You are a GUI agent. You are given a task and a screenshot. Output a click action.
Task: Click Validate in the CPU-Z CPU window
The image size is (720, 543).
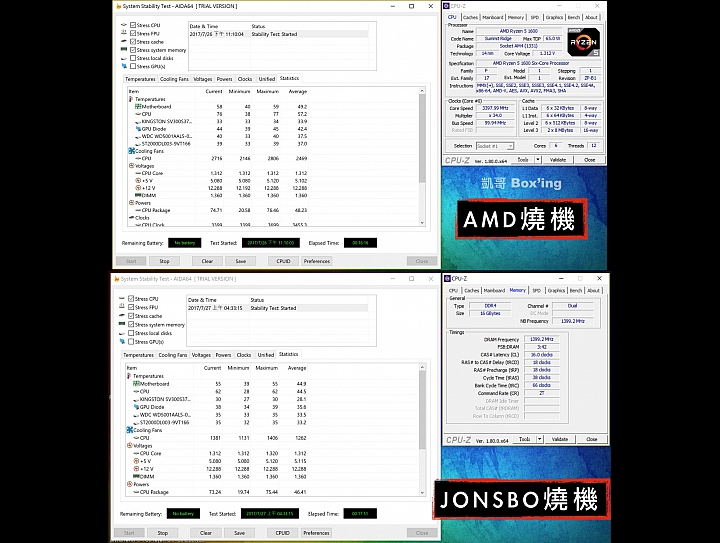coord(558,160)
